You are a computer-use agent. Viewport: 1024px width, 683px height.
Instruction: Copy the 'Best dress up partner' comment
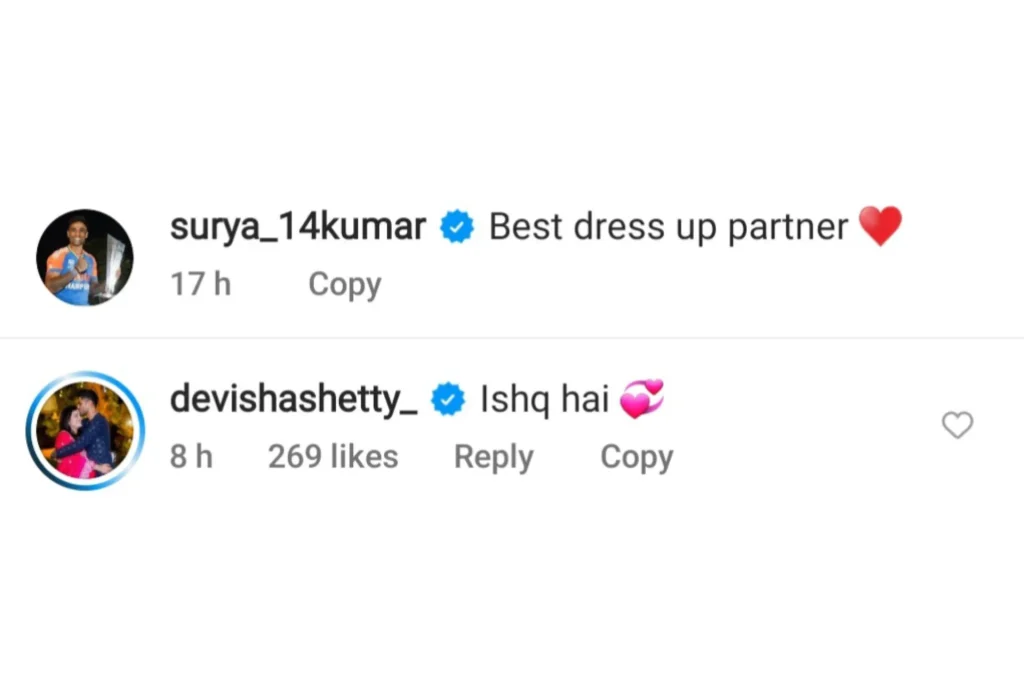[345, 285]
